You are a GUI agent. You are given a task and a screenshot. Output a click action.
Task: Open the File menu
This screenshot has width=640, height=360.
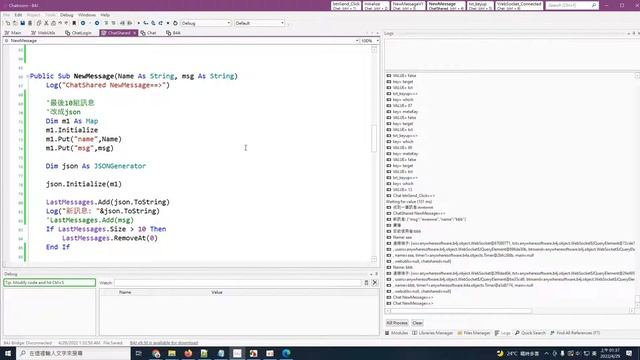[x=6, y=15]
